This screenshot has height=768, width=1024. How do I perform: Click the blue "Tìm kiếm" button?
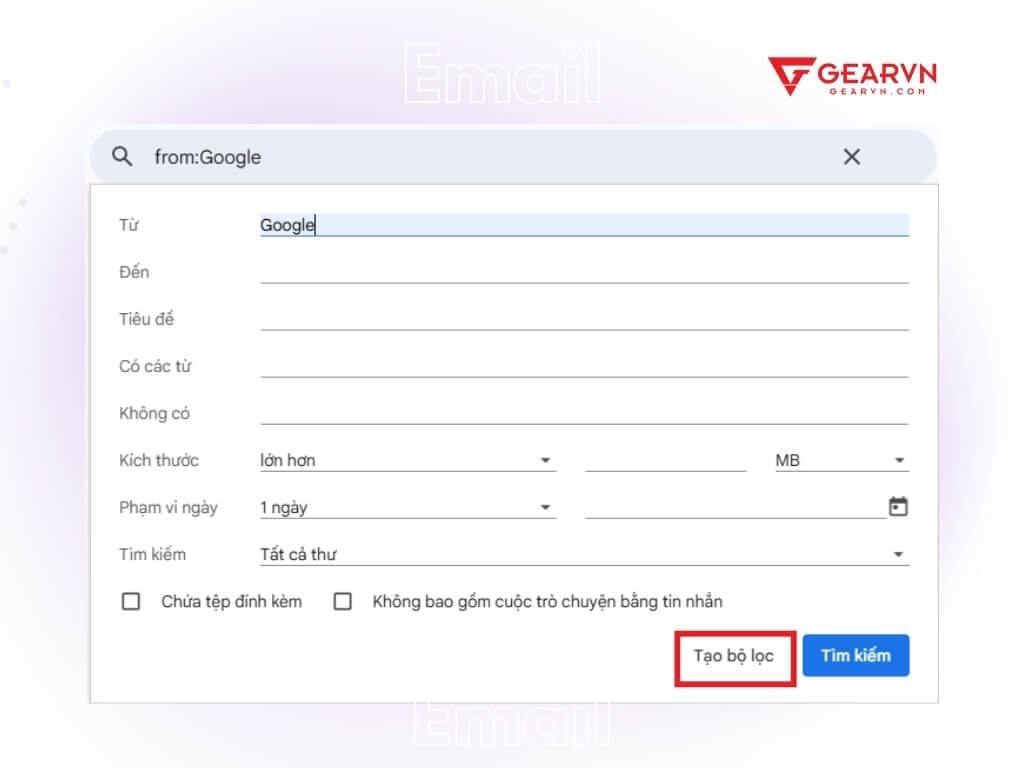coord(856,655)
